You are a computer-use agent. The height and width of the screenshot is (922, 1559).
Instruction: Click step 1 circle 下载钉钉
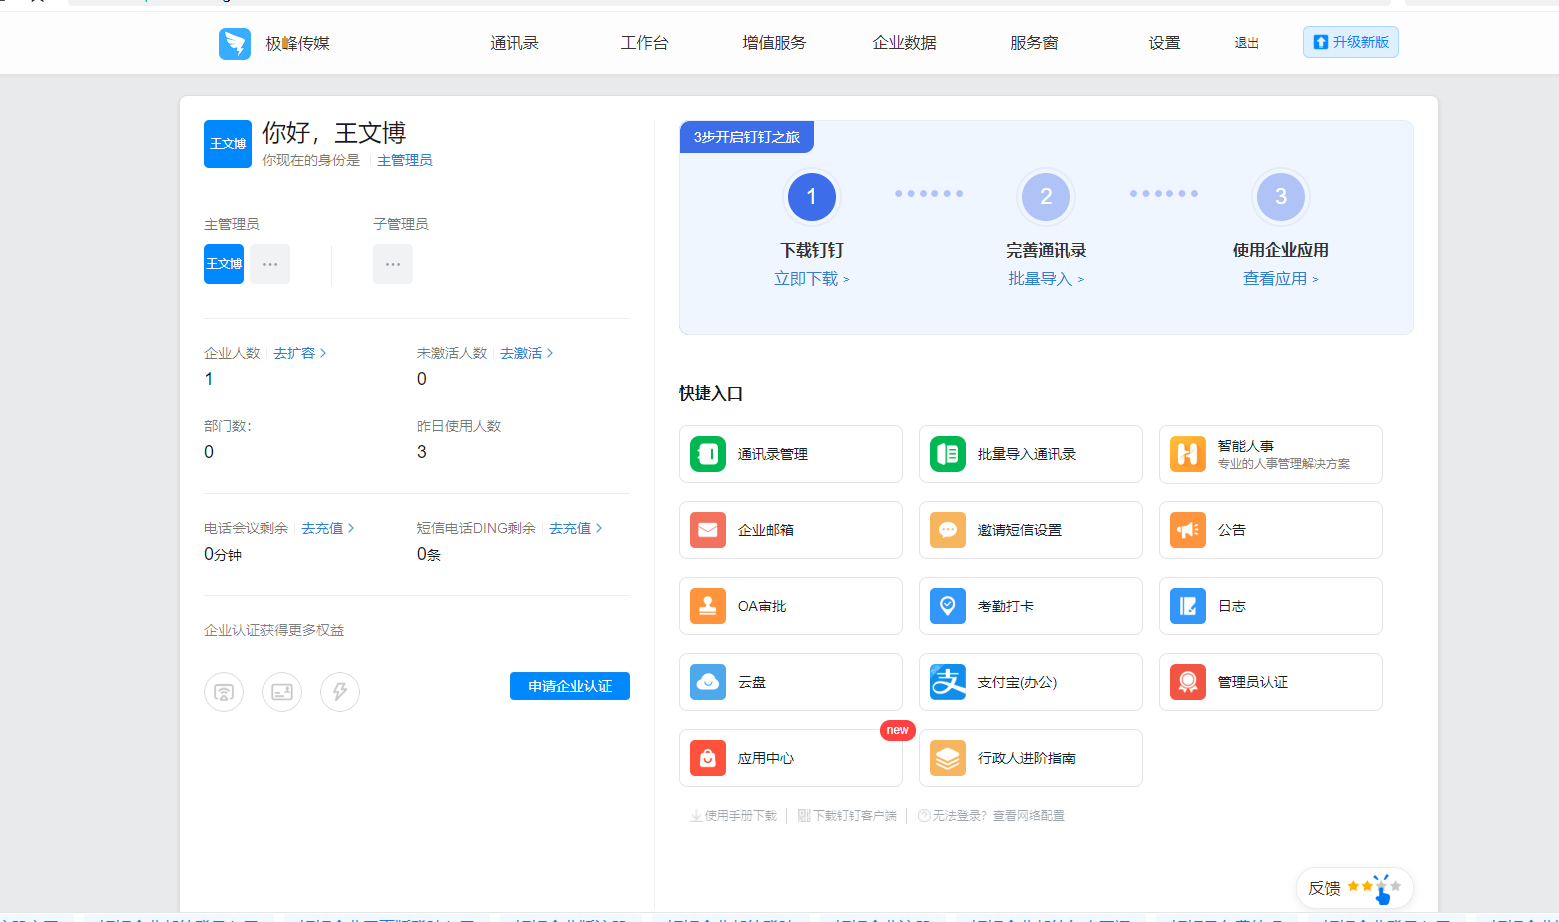812,197
